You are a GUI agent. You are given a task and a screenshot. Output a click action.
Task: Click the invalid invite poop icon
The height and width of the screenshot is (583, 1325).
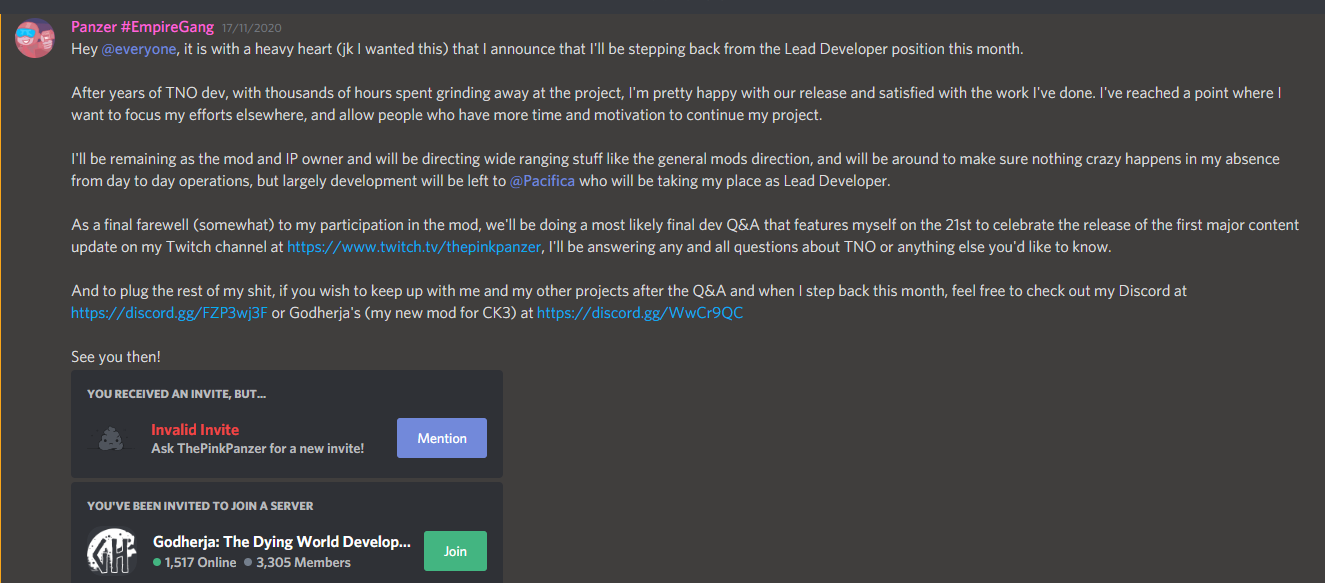click(x=111, y=438)
